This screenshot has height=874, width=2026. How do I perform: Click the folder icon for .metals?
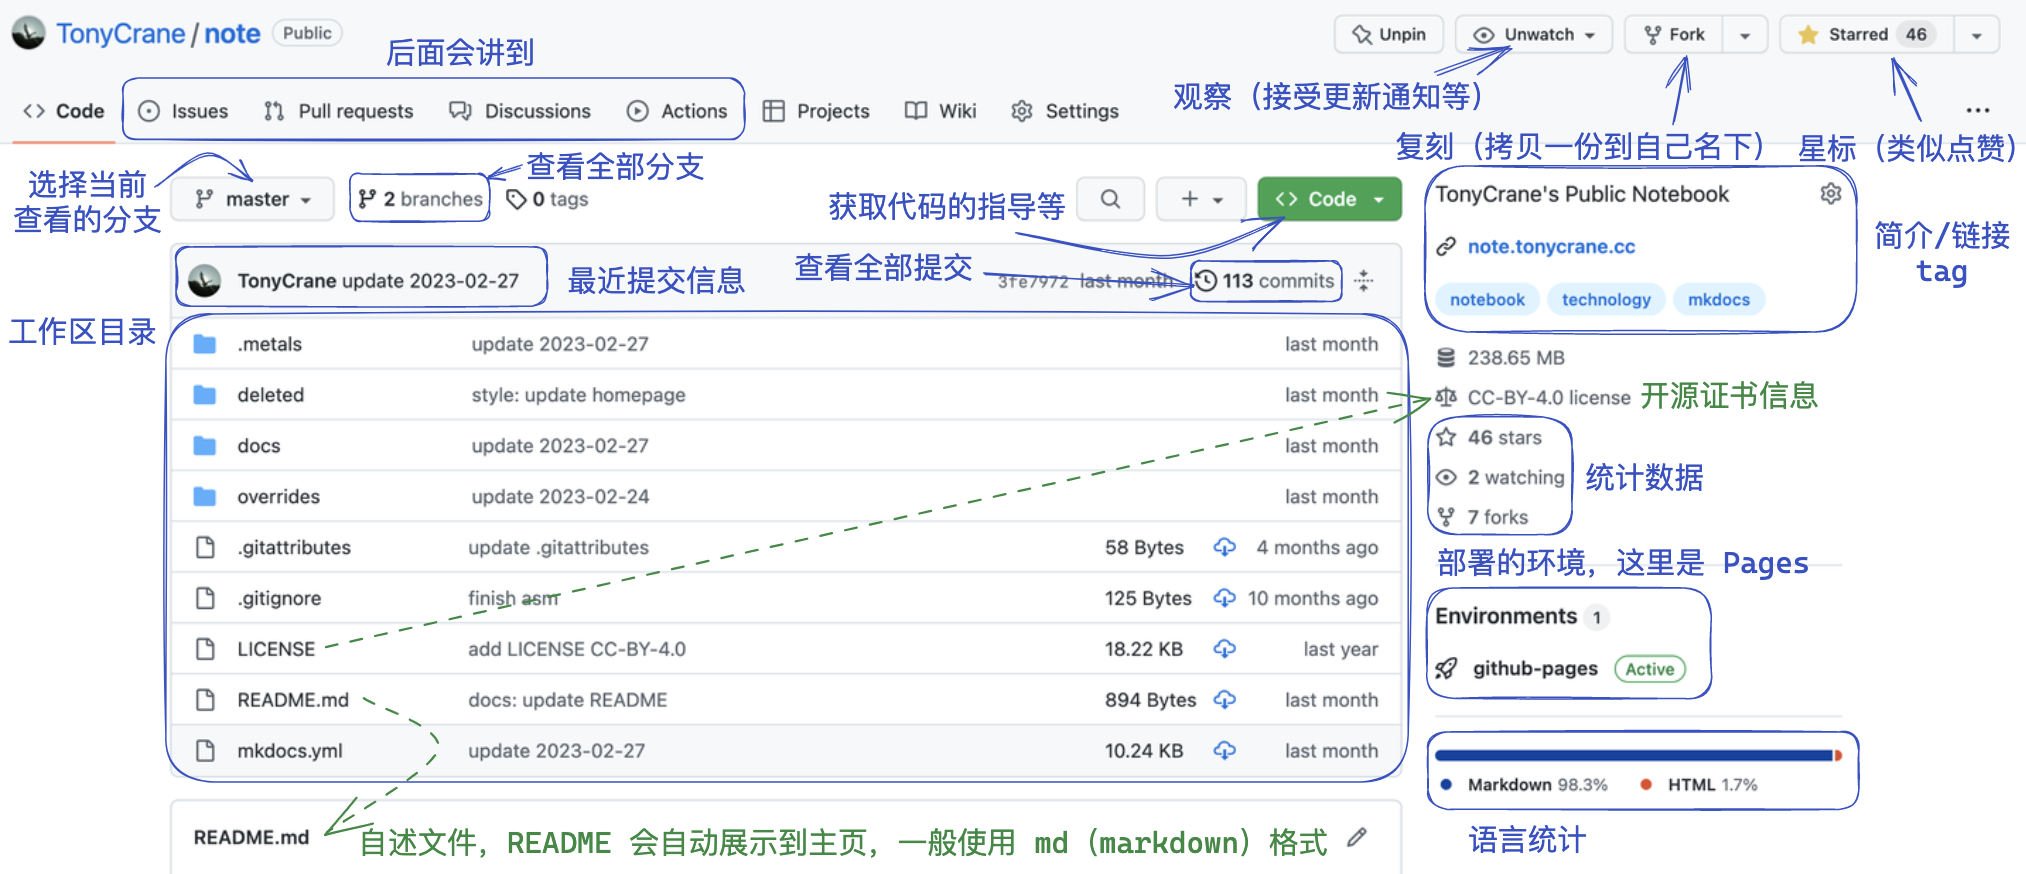pyautogui.click(x=205, y=344)
